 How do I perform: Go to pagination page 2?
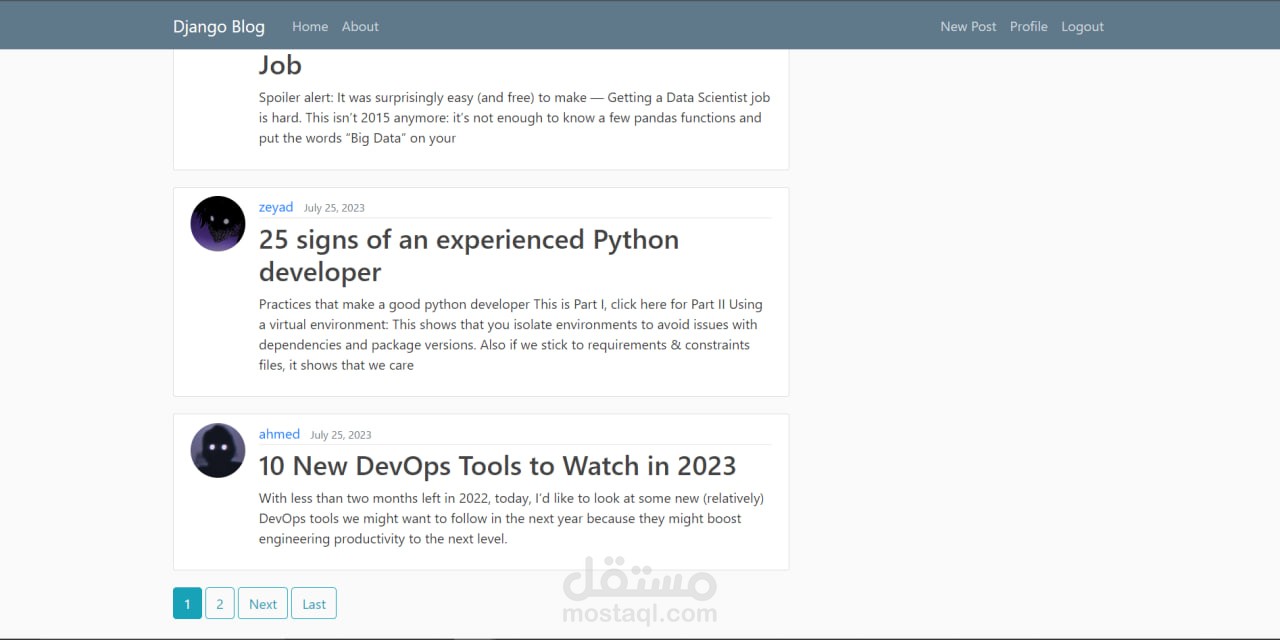220,603
